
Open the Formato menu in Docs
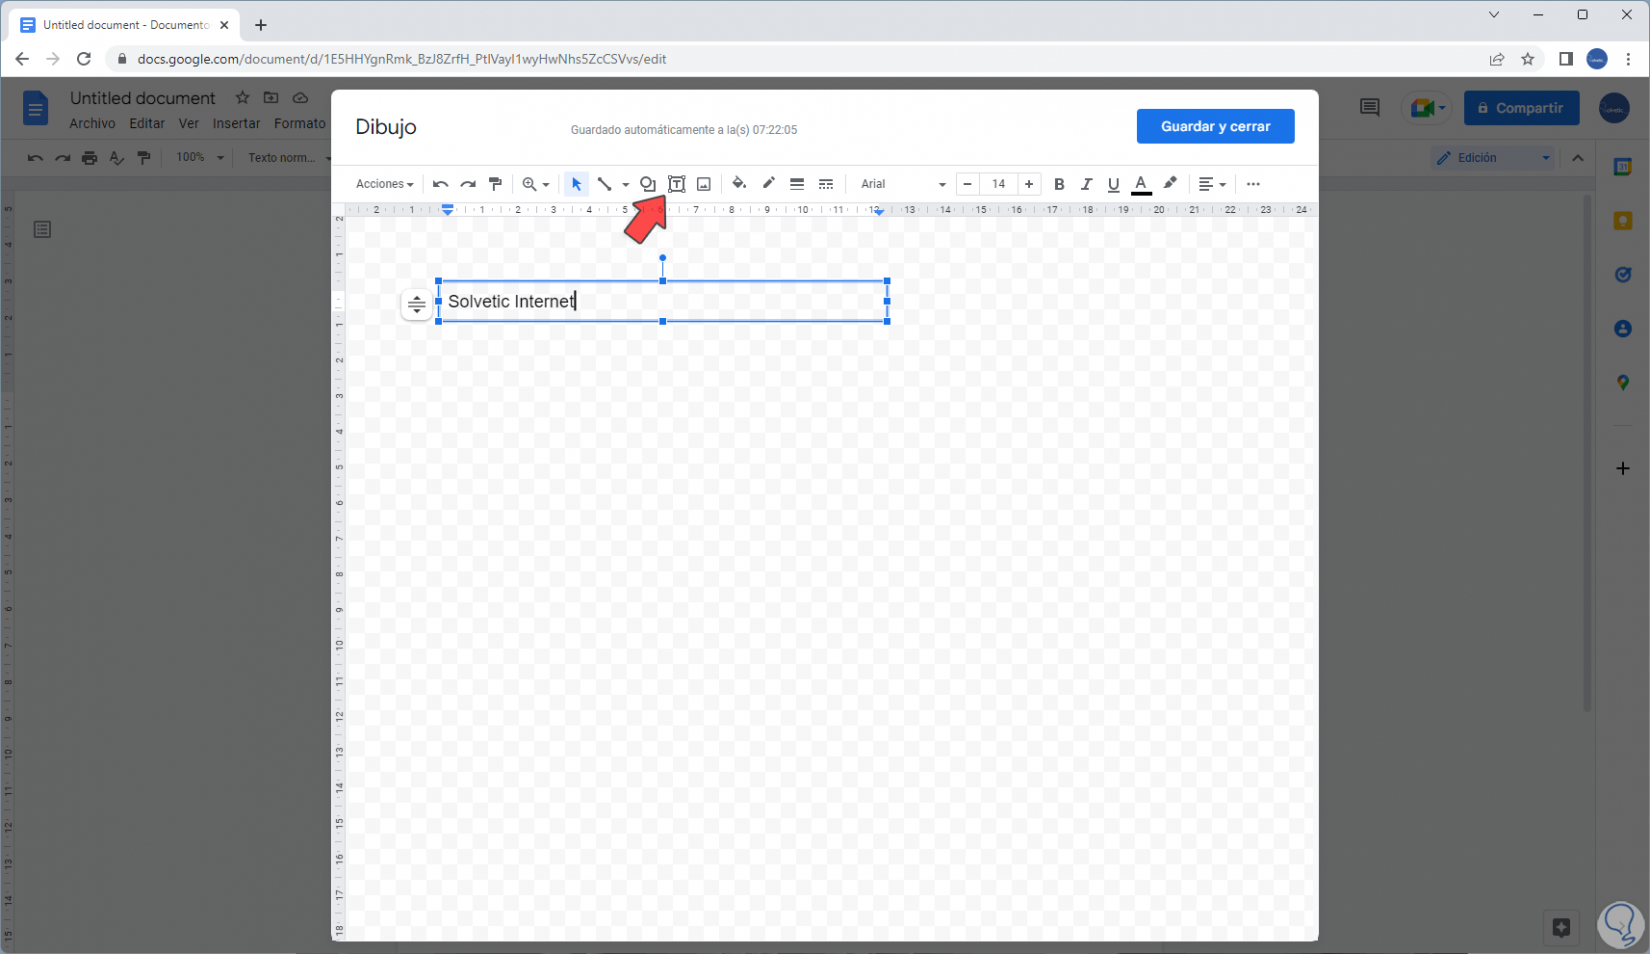(299, 123)
